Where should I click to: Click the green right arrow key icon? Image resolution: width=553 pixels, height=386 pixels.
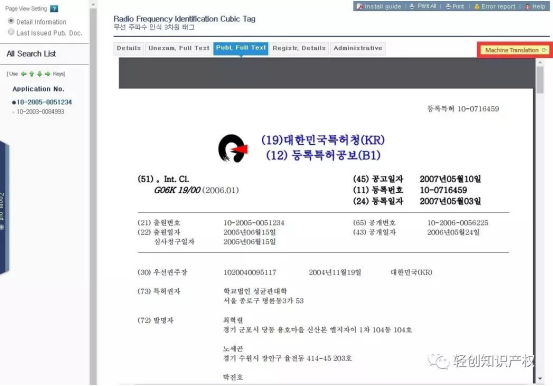(47, 74)
